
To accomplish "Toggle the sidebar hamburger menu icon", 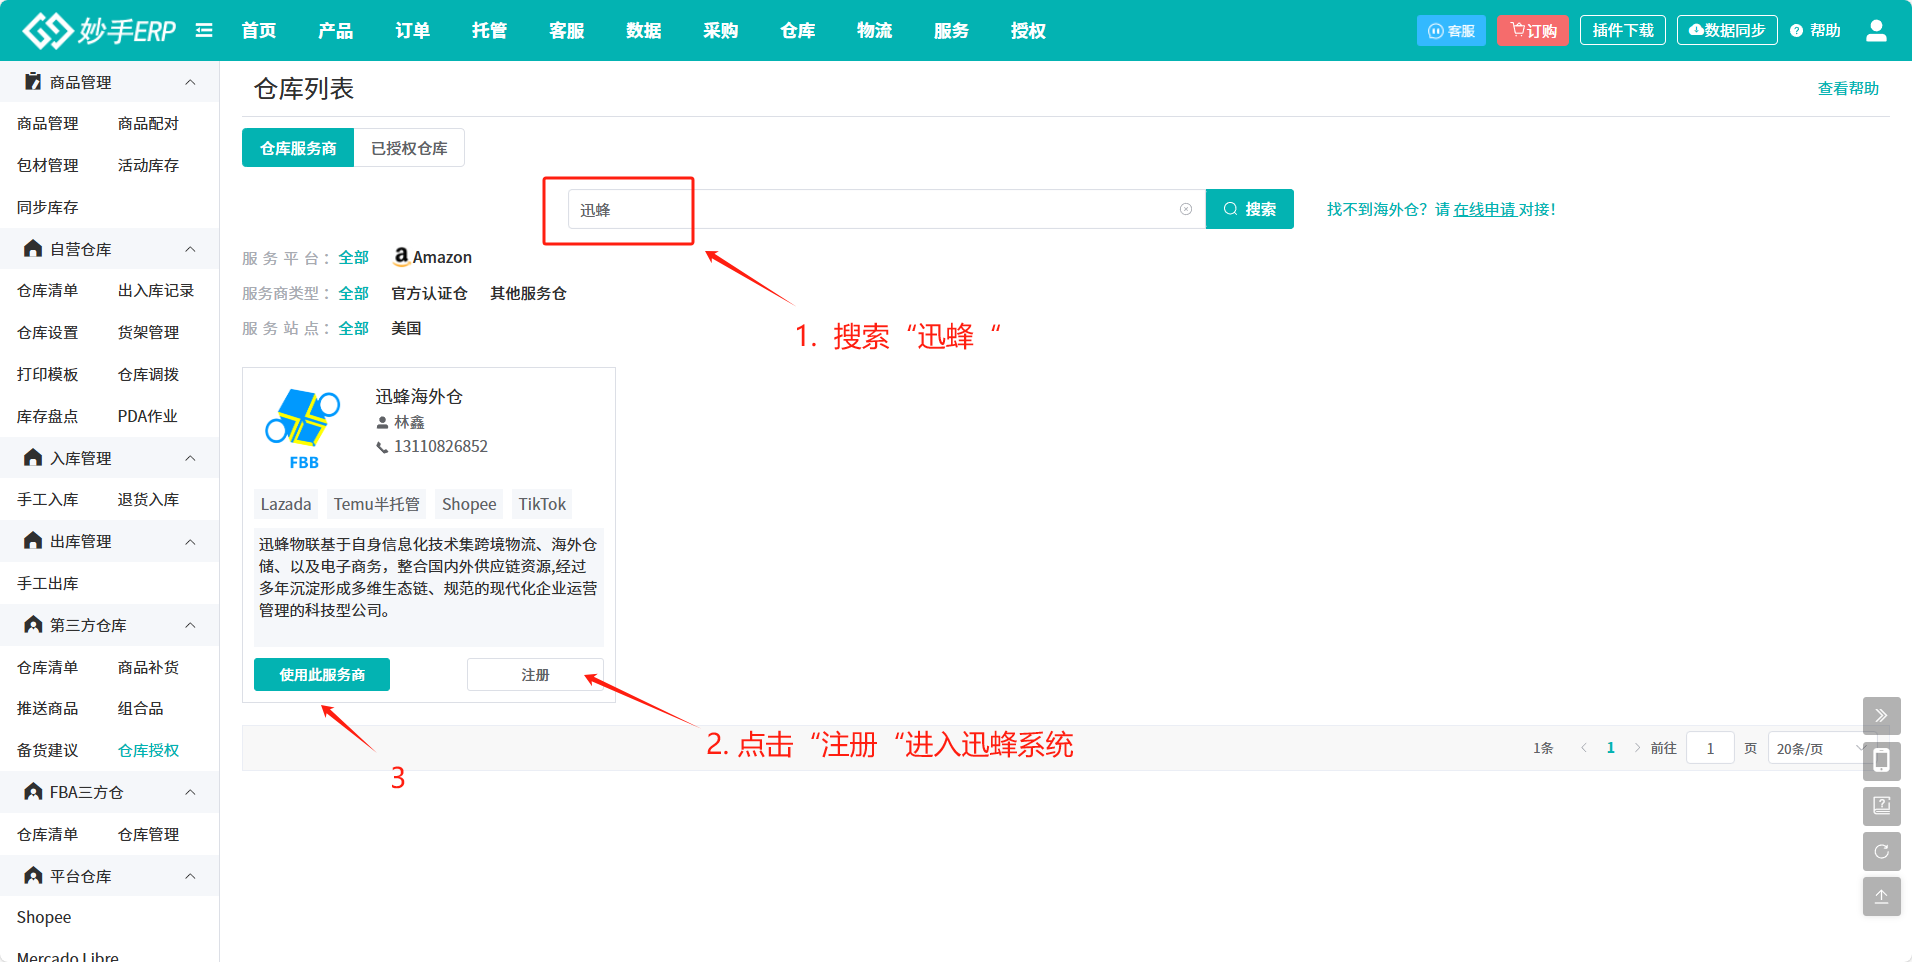I will pyautogui.click(x=204, y=30).
